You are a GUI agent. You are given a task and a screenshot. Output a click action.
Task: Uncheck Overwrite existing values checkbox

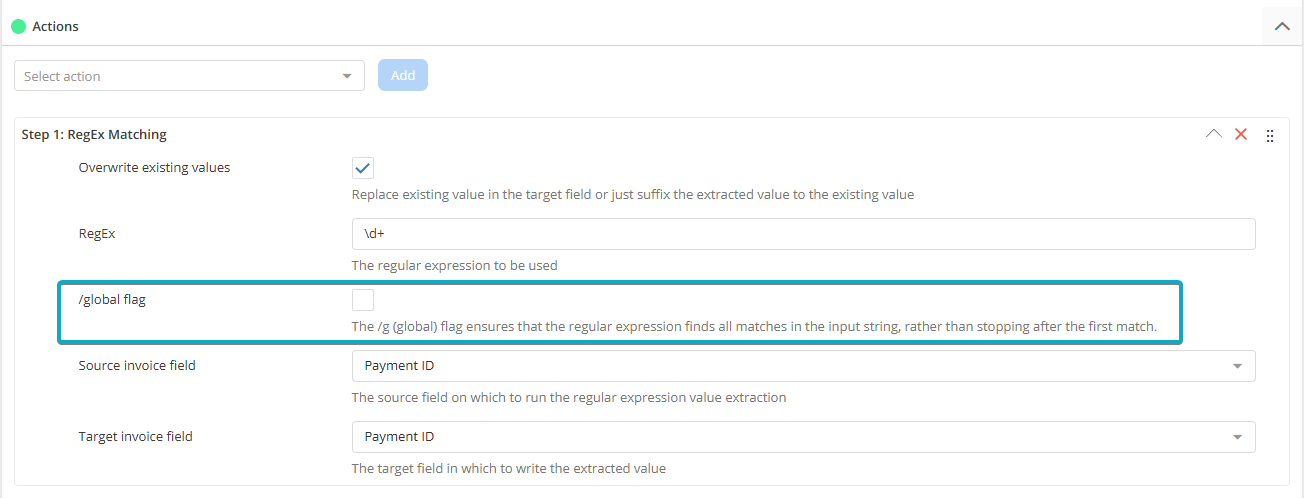click(x=363, y=168)
